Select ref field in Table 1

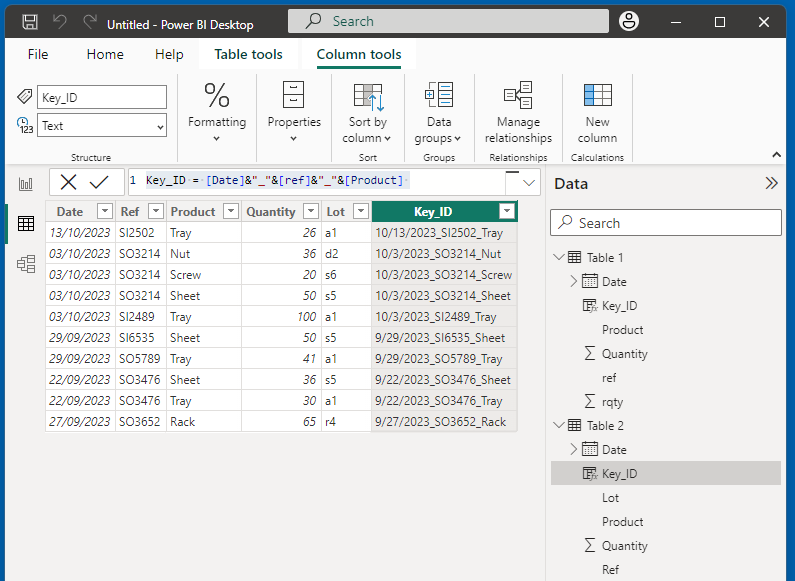[x=609, y=378]
